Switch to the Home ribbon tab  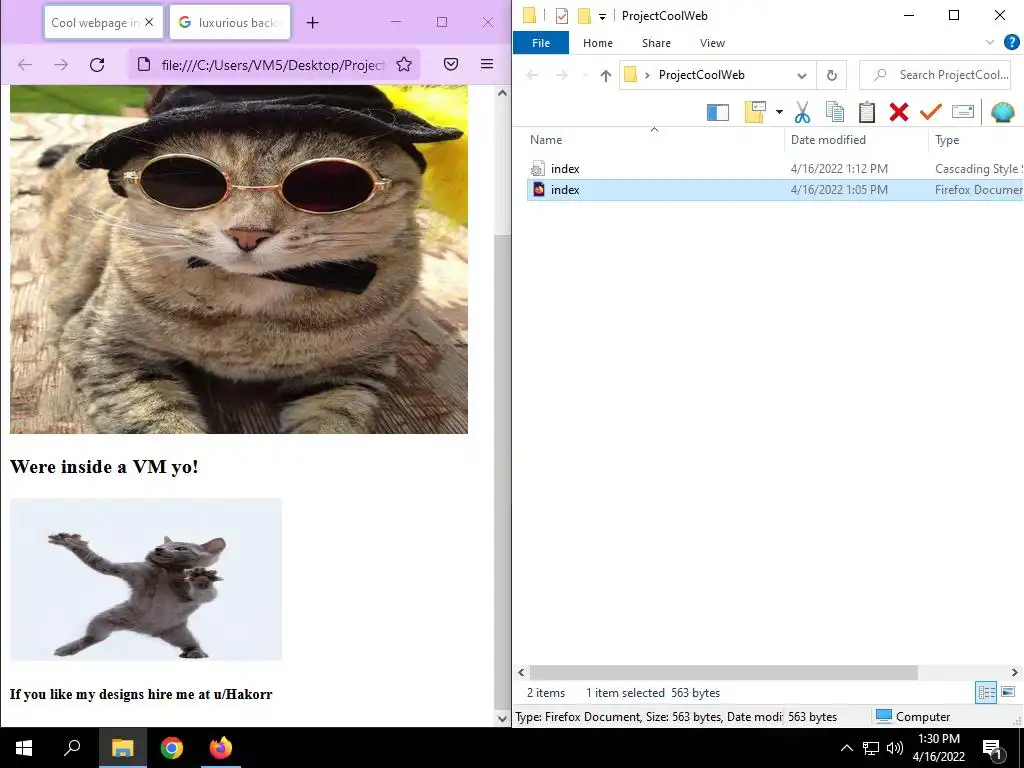tap(598, 43)
